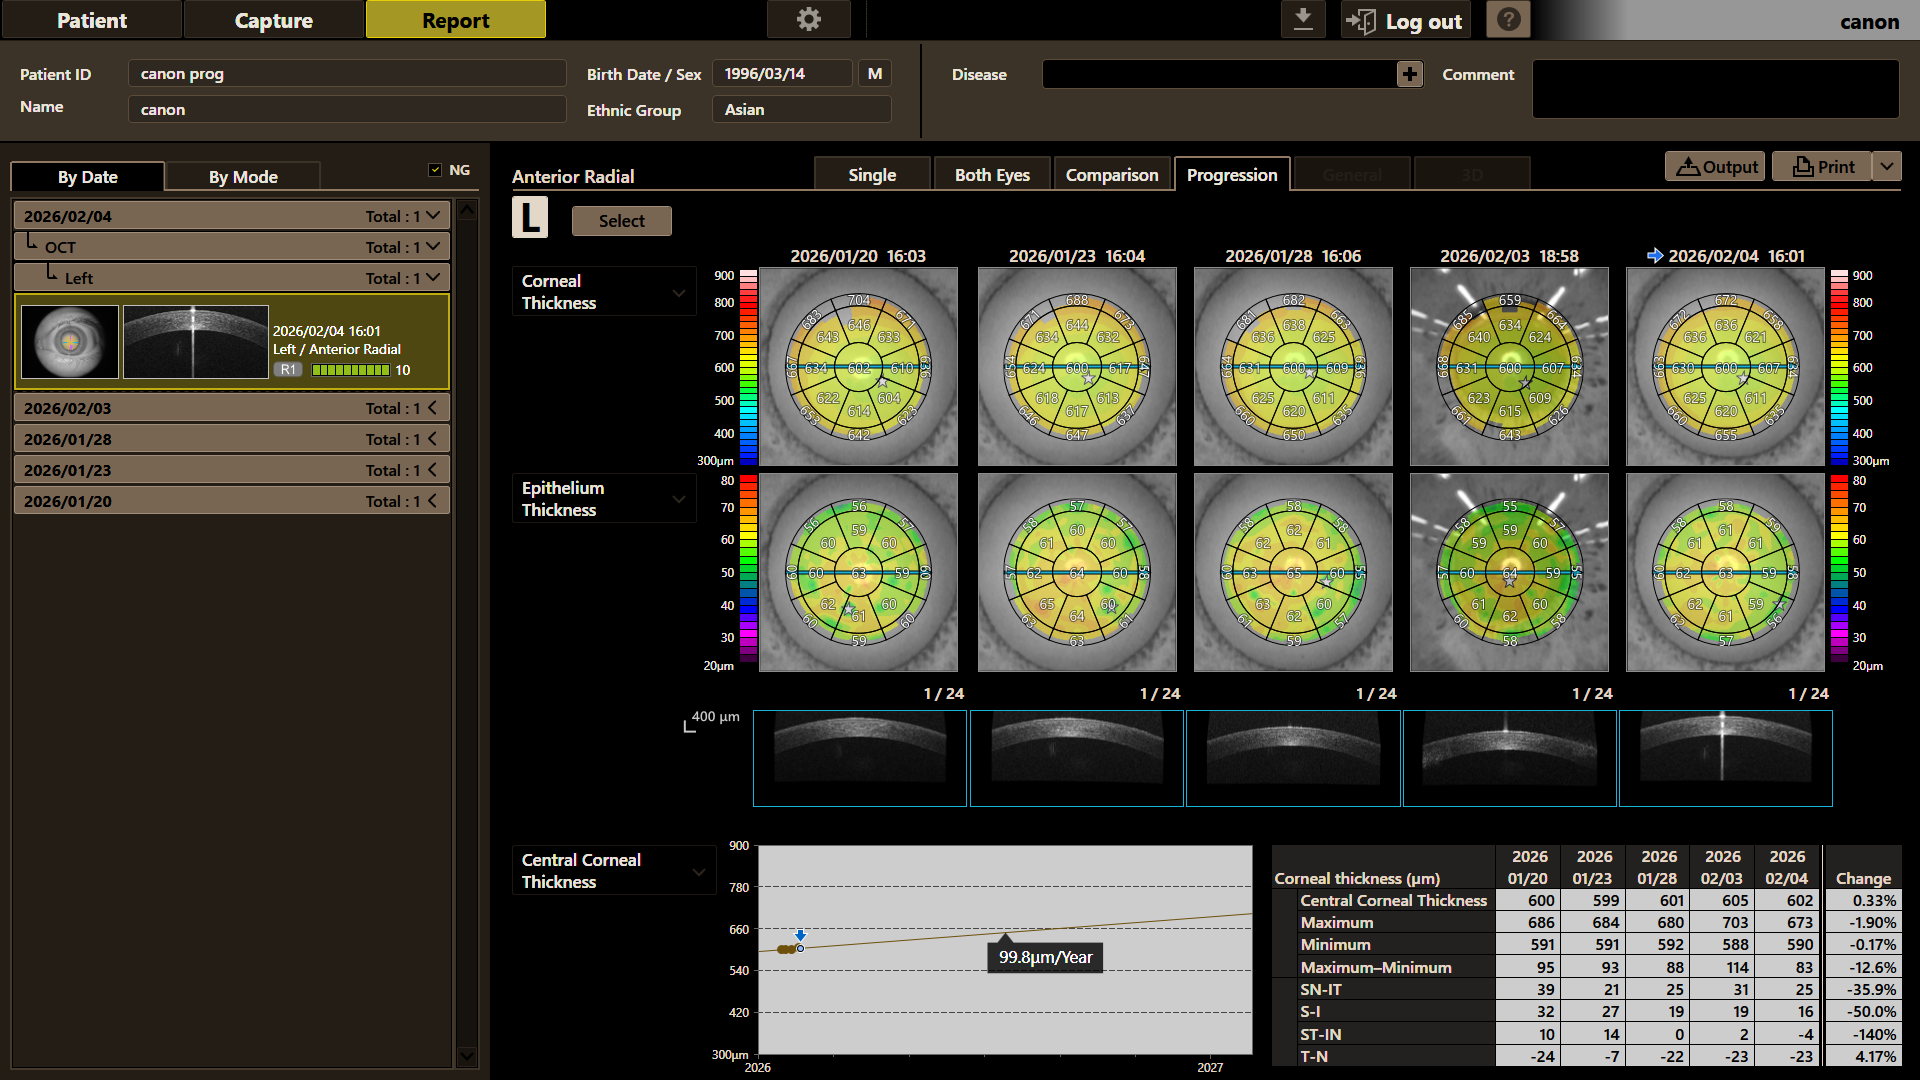Click the L left-eye indicator icon
The image size is (1920, 1080).
530,217
